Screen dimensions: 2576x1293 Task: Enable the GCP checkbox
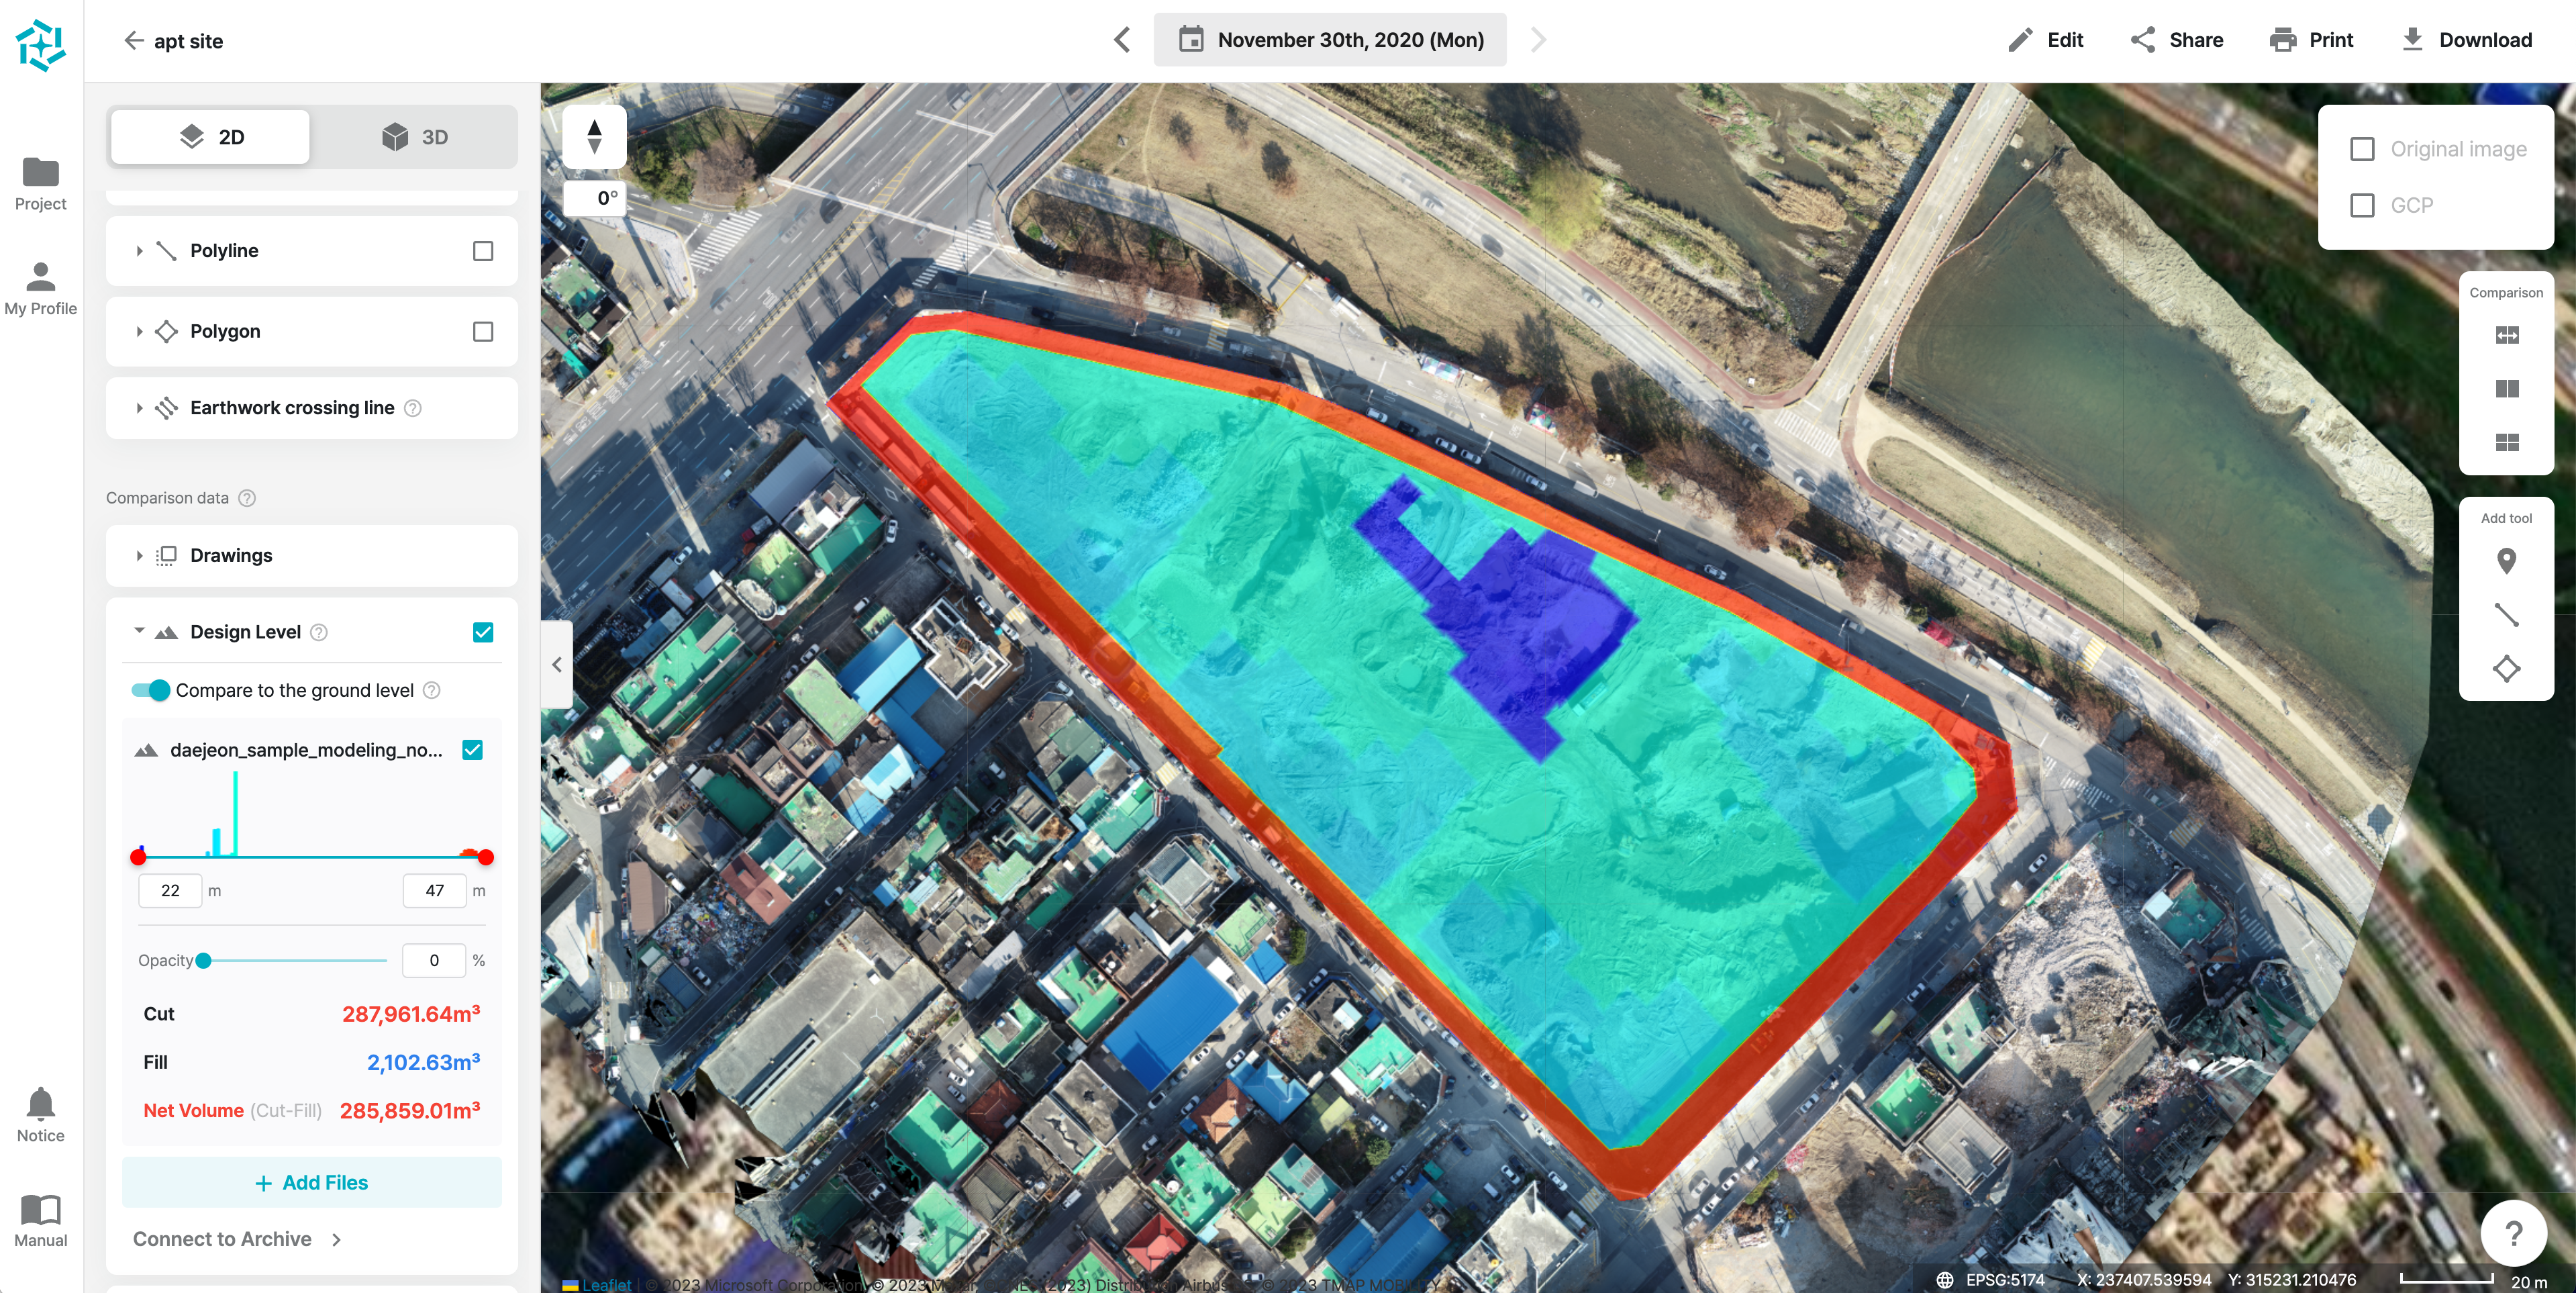coord(2362,205)
